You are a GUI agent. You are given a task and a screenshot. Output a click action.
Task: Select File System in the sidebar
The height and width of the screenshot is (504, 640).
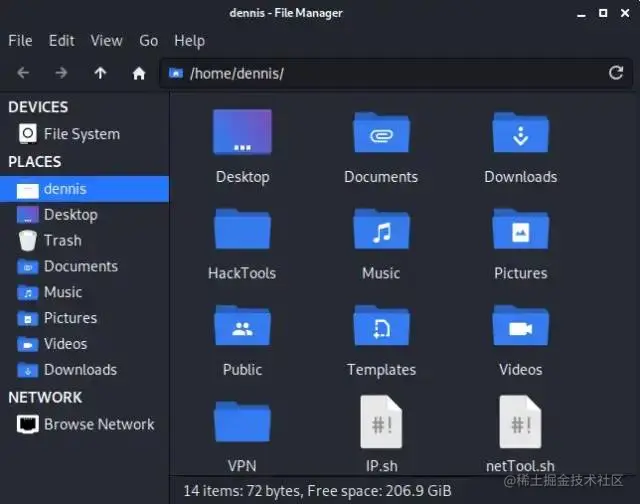click(x=84, y=134)
